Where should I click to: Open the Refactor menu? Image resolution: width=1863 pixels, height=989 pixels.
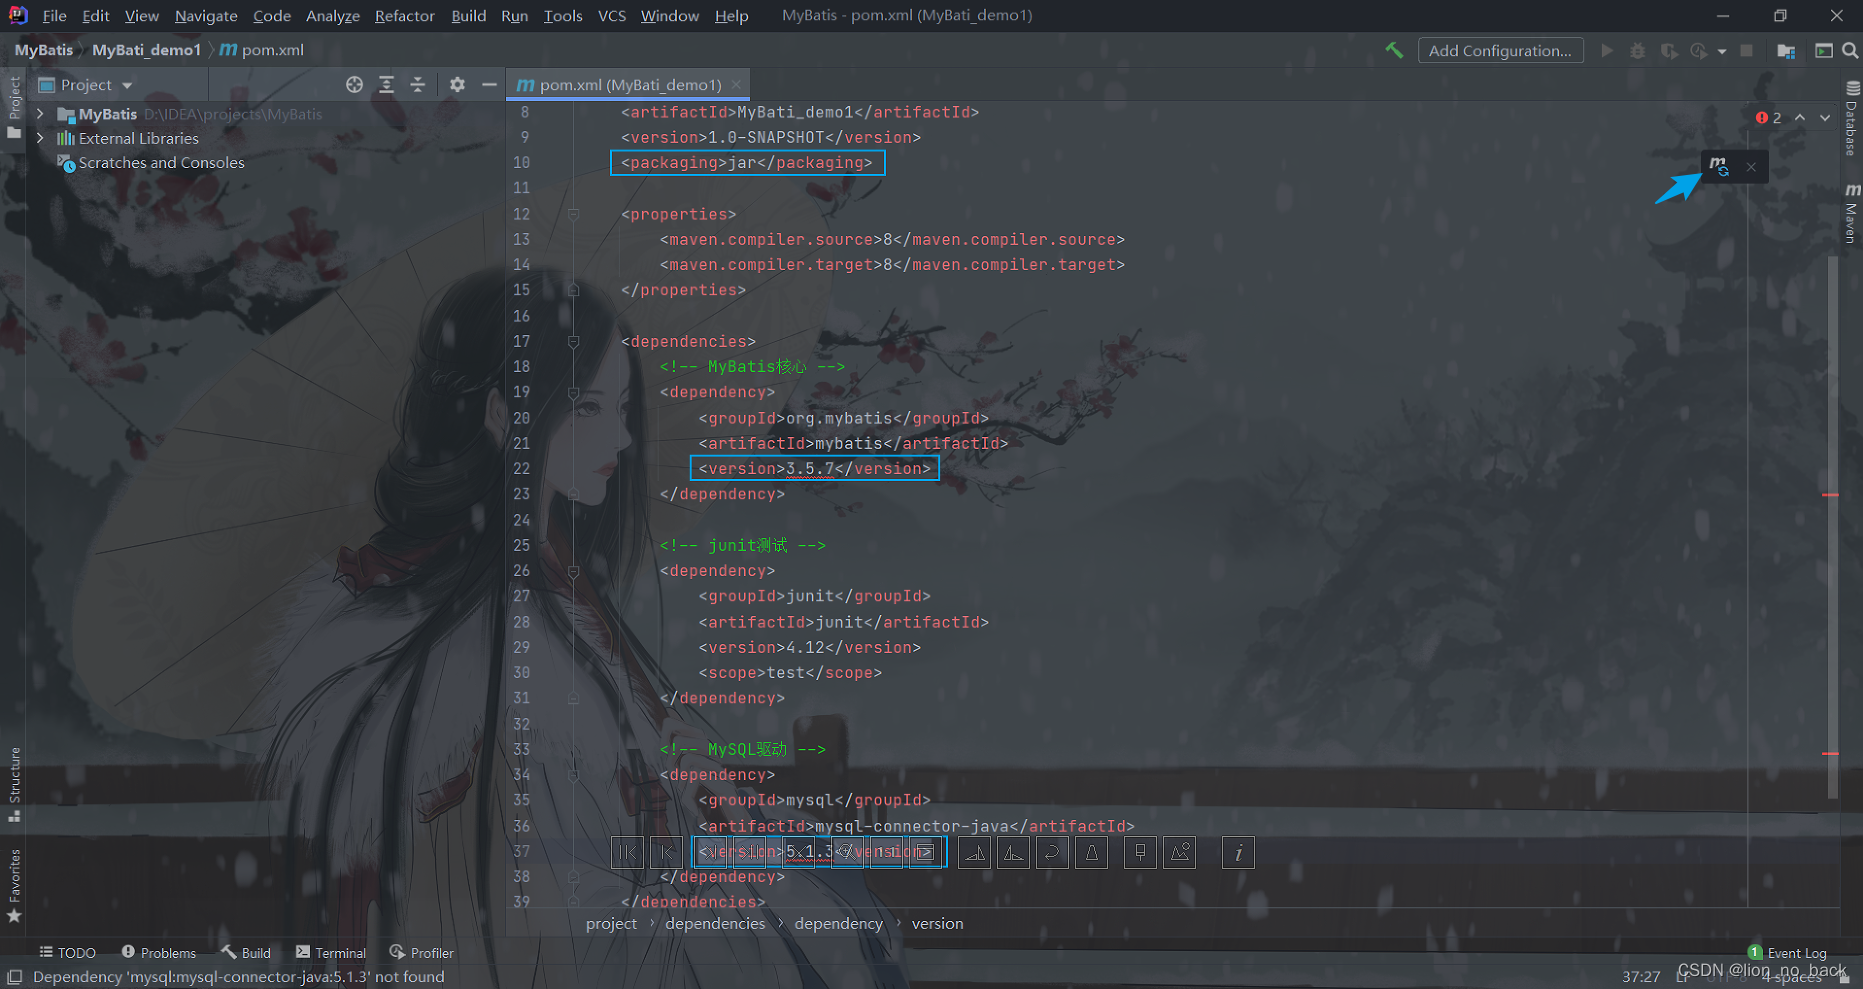click(405, 16)
